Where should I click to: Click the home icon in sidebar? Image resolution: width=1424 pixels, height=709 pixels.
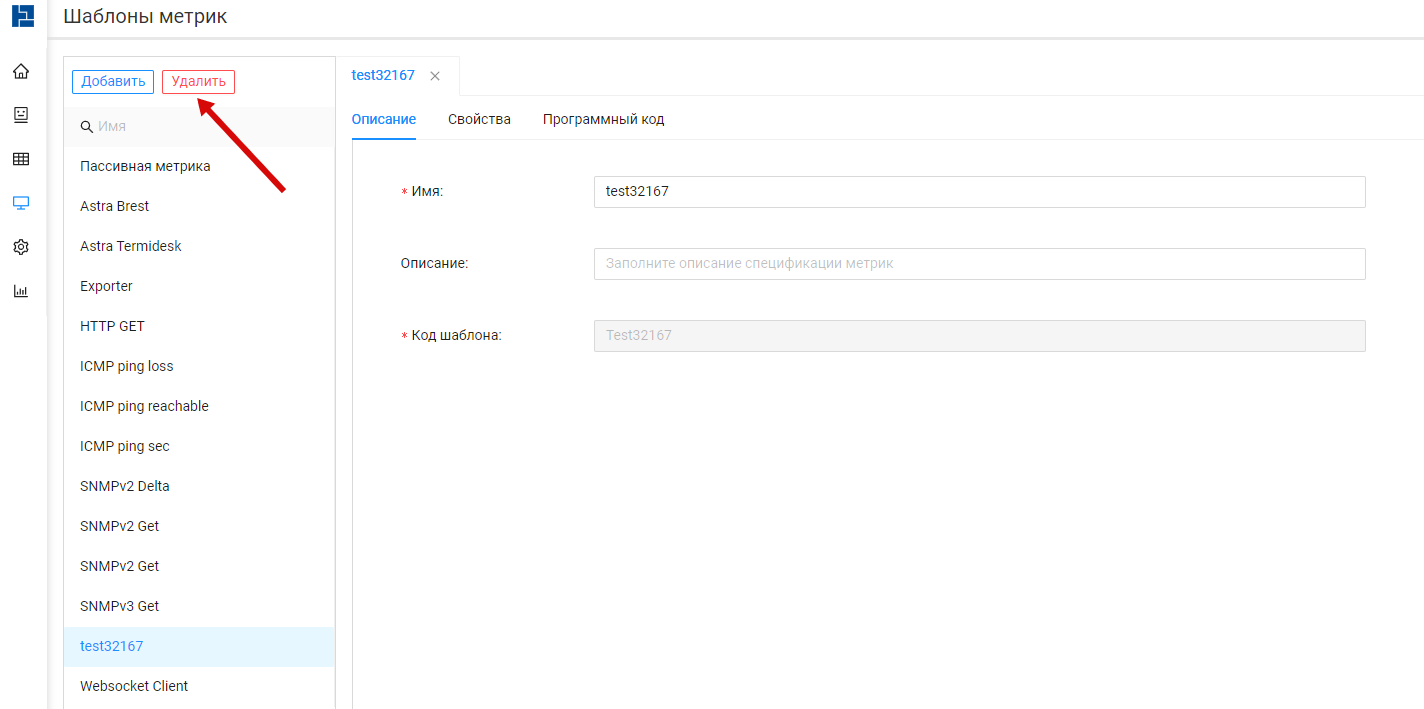[x=21, y=72]
